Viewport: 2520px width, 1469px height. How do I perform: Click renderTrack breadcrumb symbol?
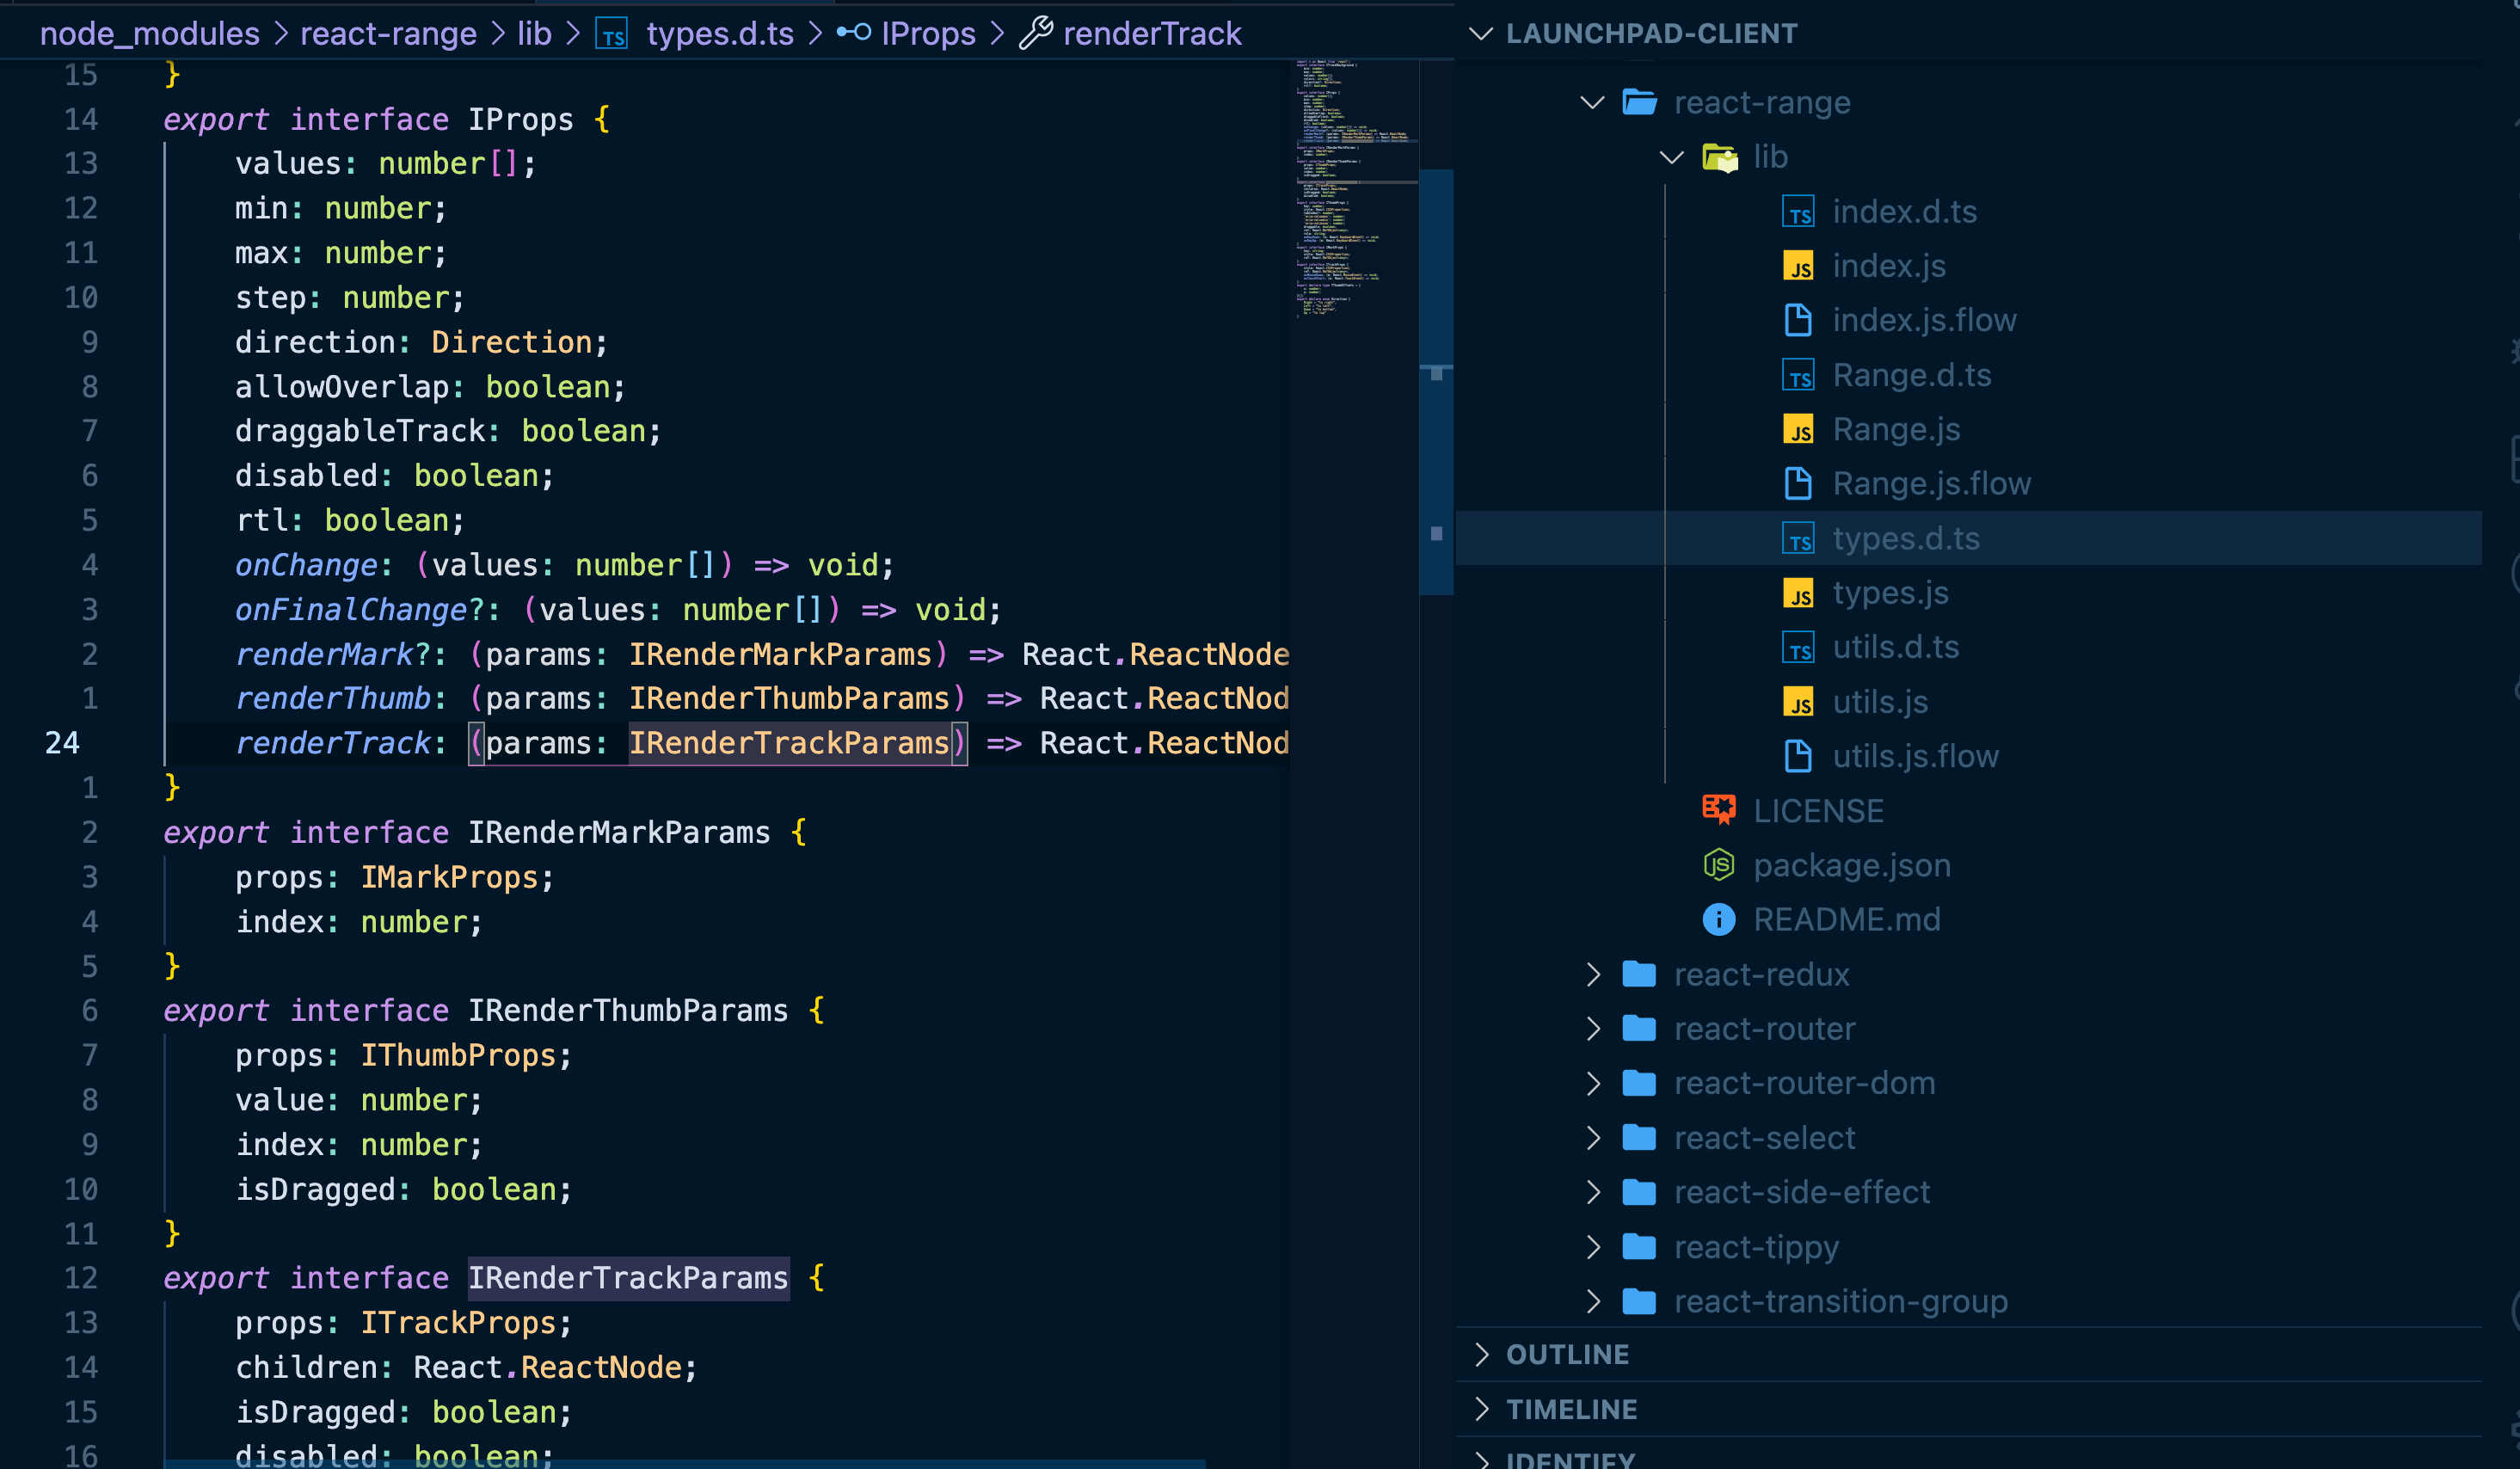coord(1151,34)
